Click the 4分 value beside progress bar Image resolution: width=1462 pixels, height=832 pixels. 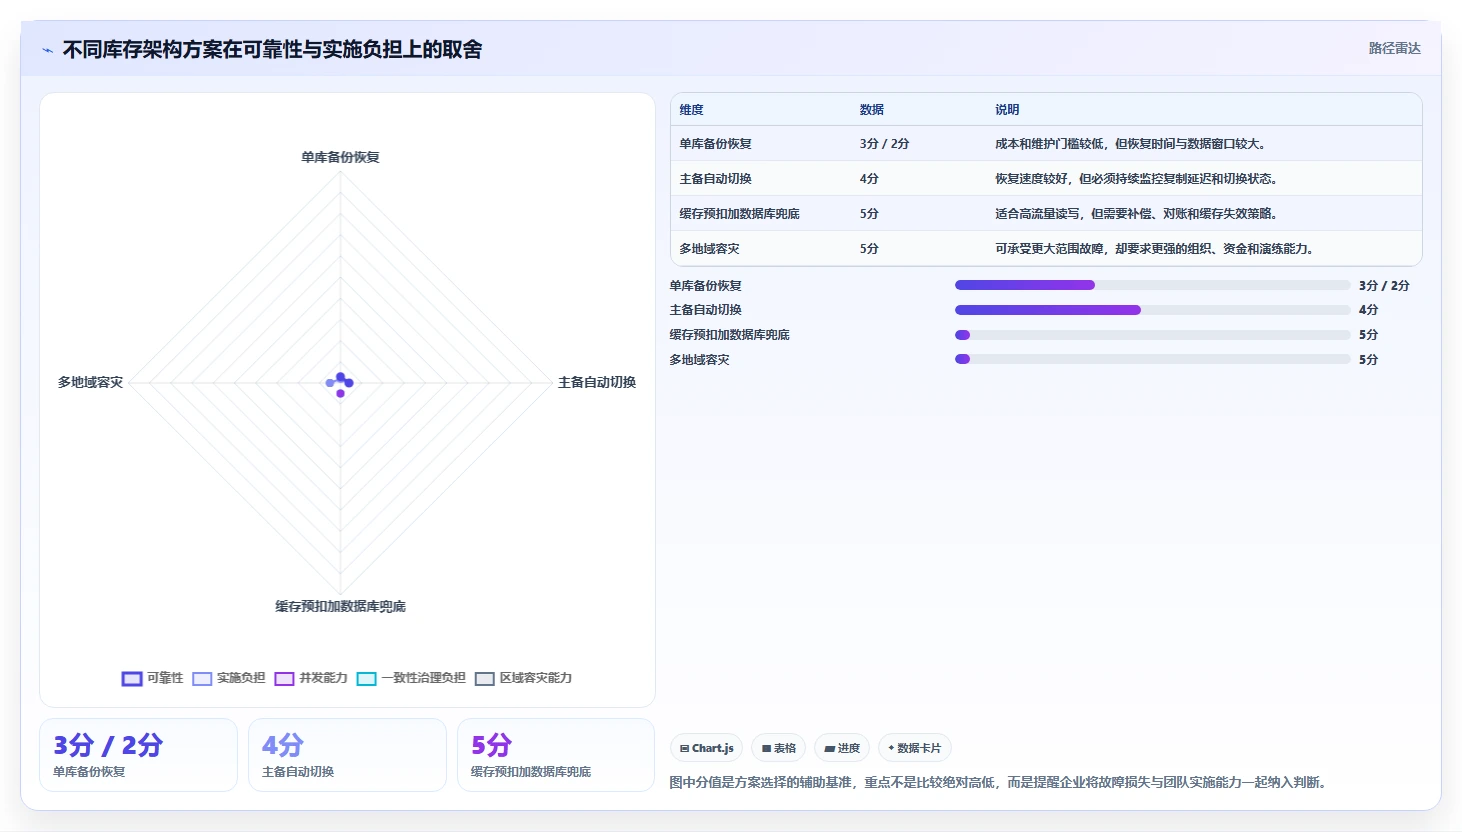coord(1368,310)
